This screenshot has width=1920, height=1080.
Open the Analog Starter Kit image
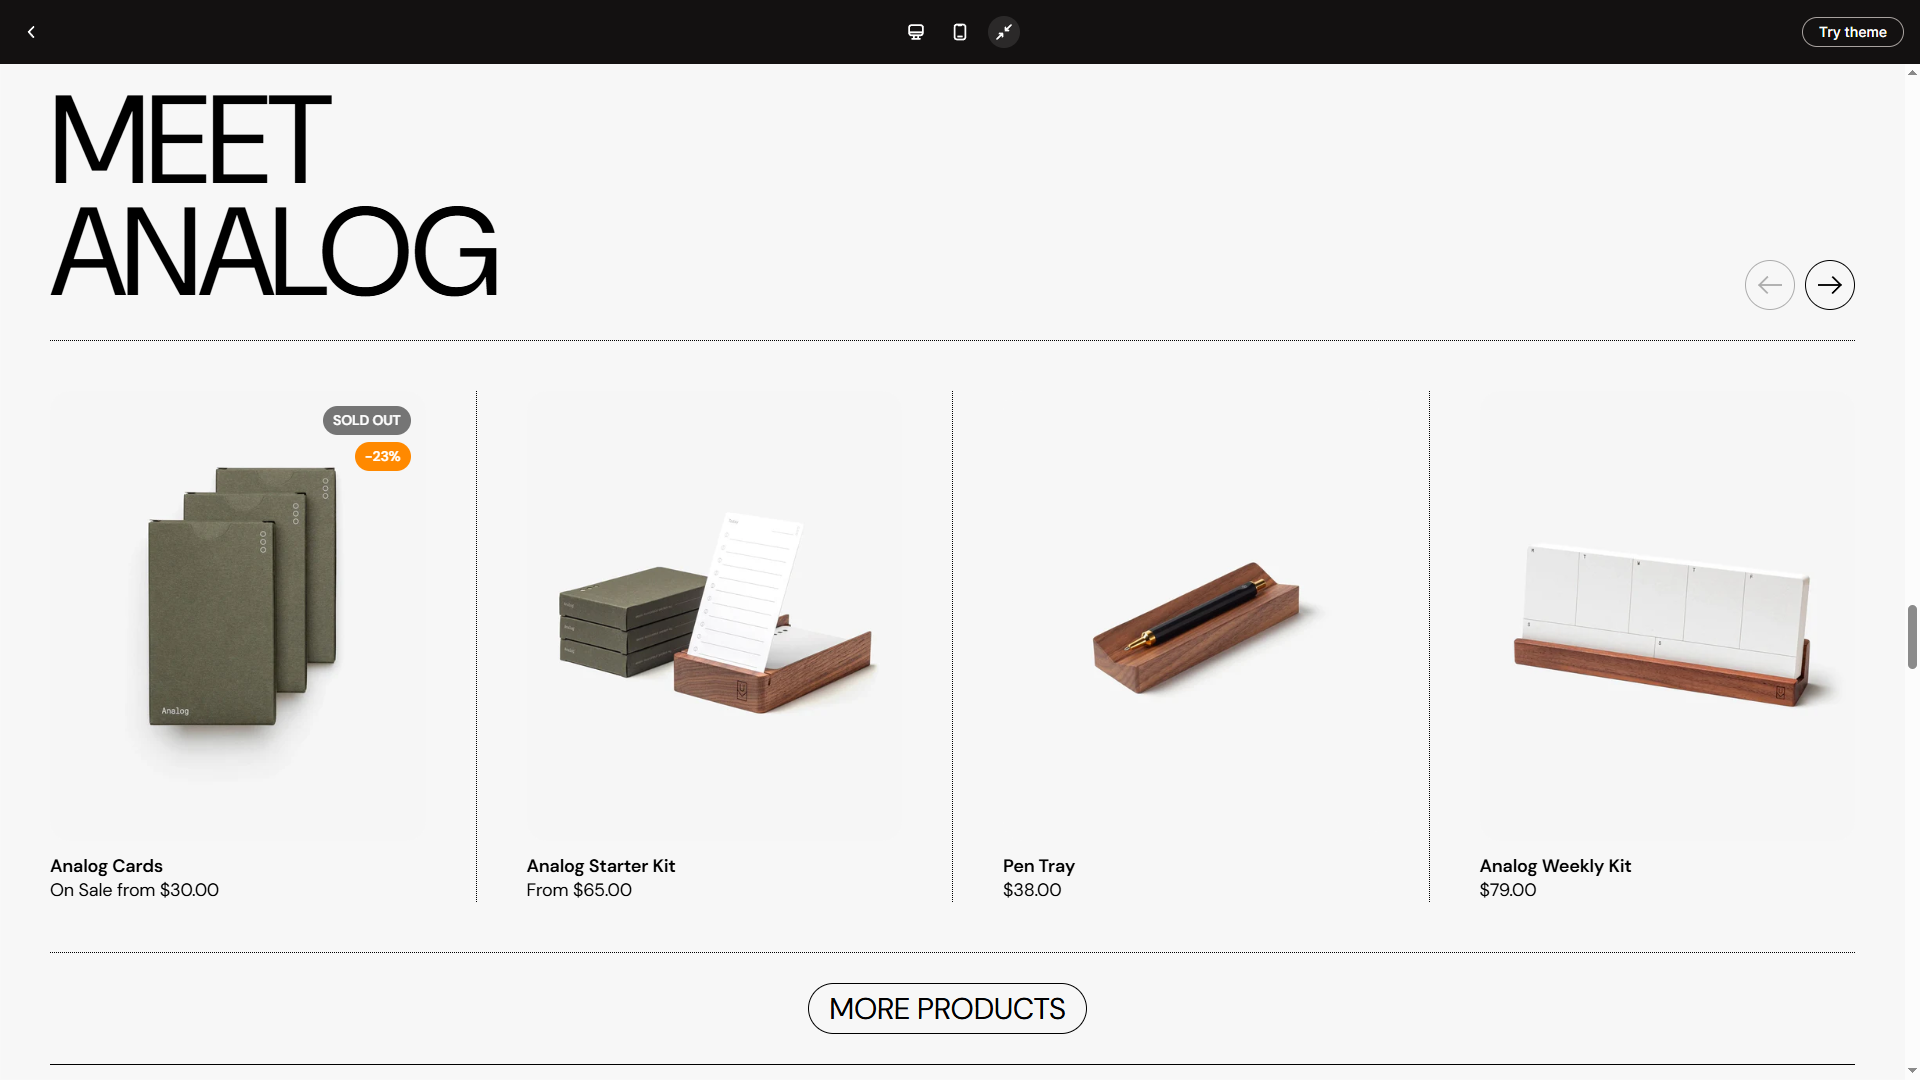[714, 613]
